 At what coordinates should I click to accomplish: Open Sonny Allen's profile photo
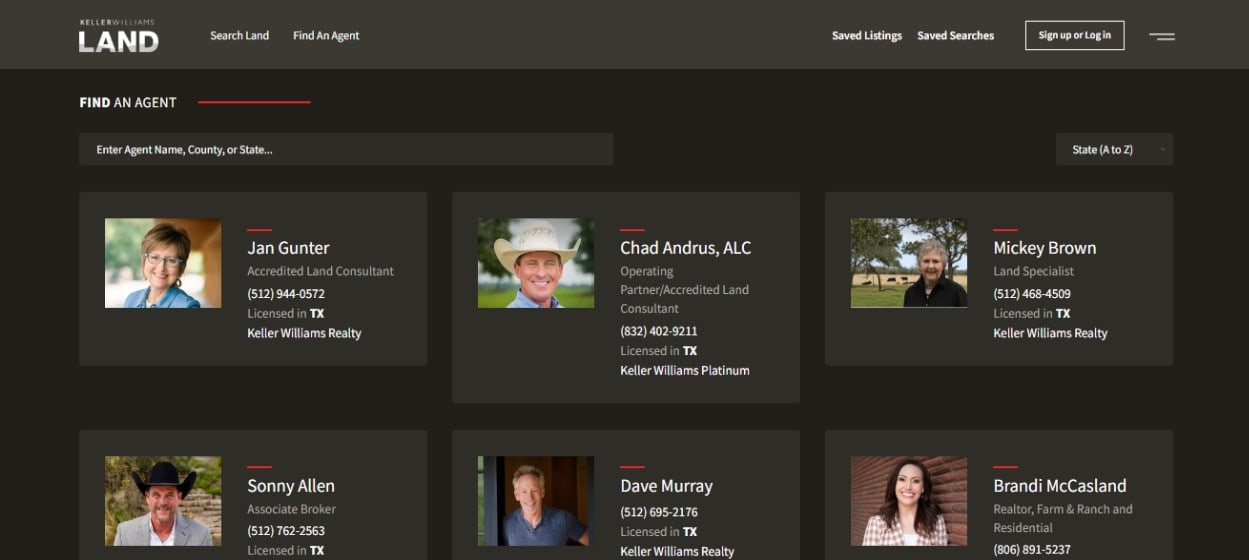(x=163, y=501)
